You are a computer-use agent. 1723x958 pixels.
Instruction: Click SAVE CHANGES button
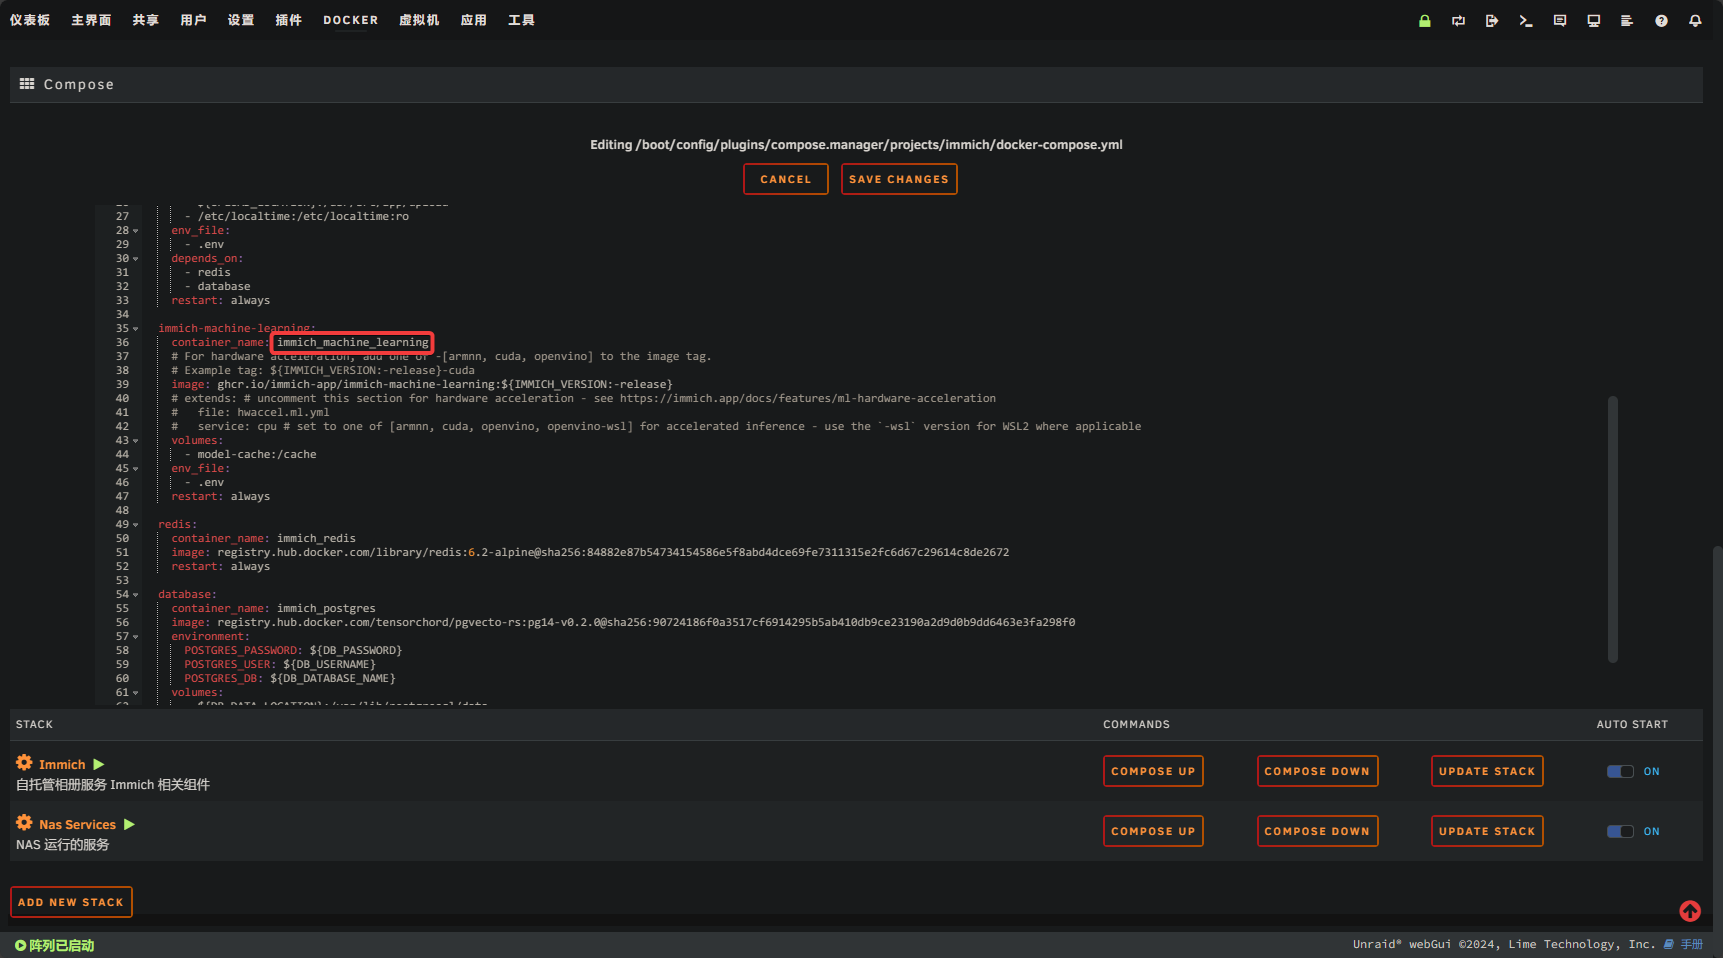[899, 179]
